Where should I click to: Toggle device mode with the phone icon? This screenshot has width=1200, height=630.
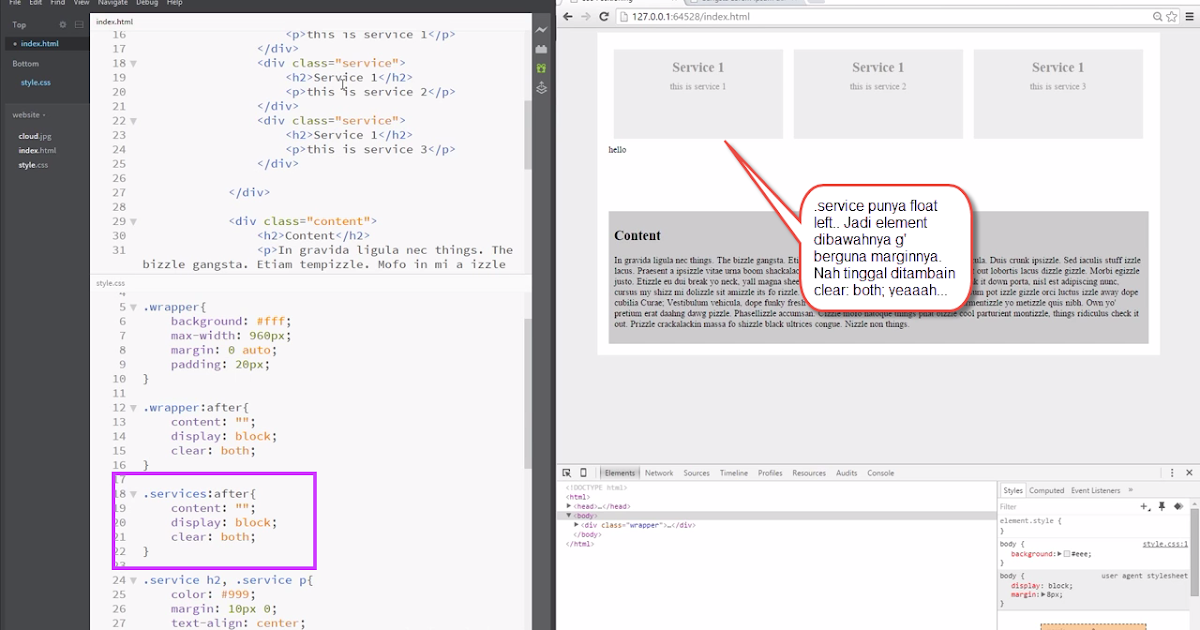(x=583, y=472)
